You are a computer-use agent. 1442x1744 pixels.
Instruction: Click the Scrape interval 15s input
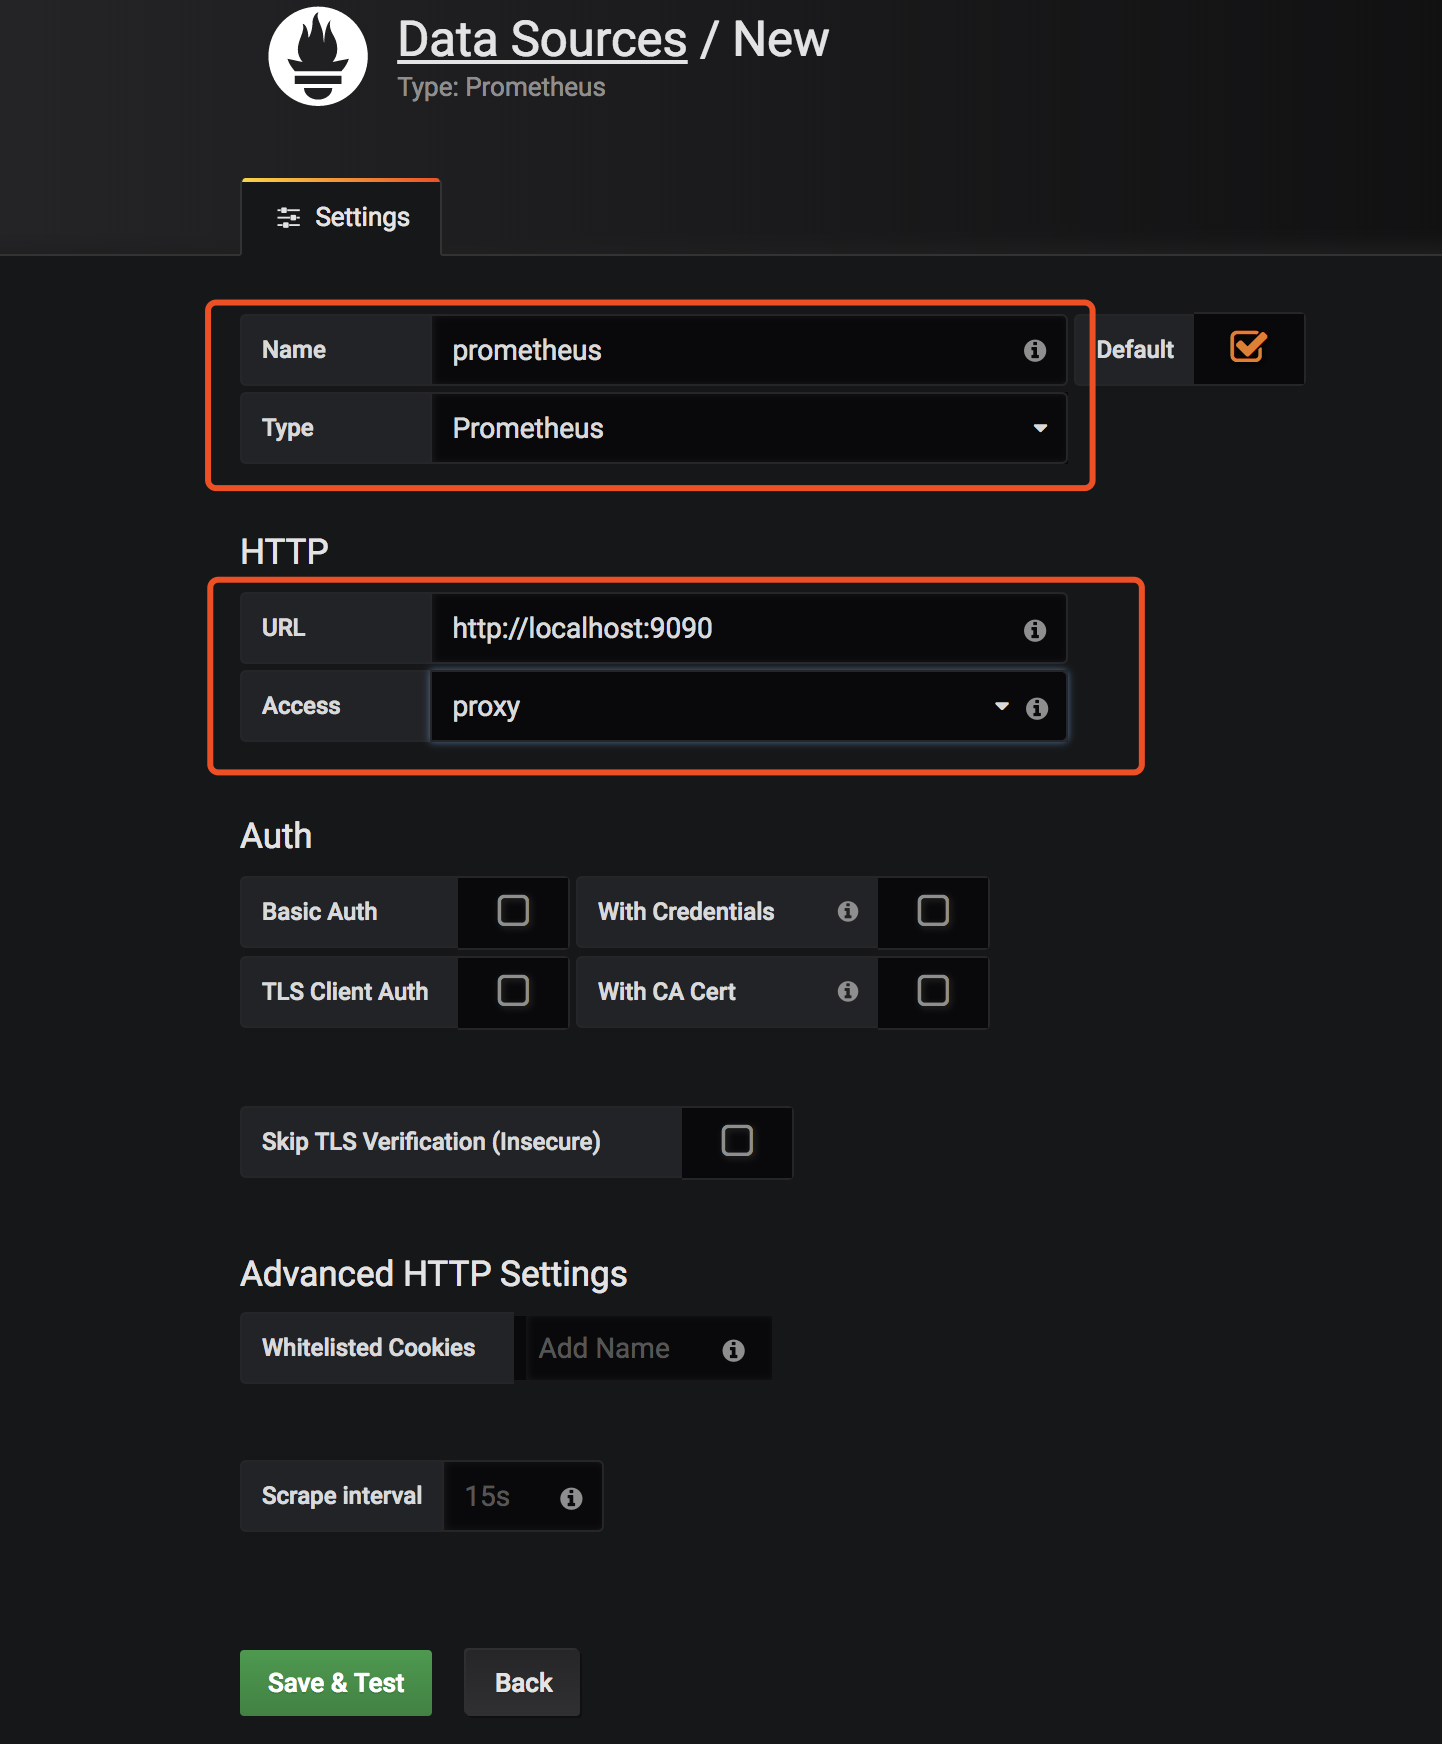pos(523,1496)
